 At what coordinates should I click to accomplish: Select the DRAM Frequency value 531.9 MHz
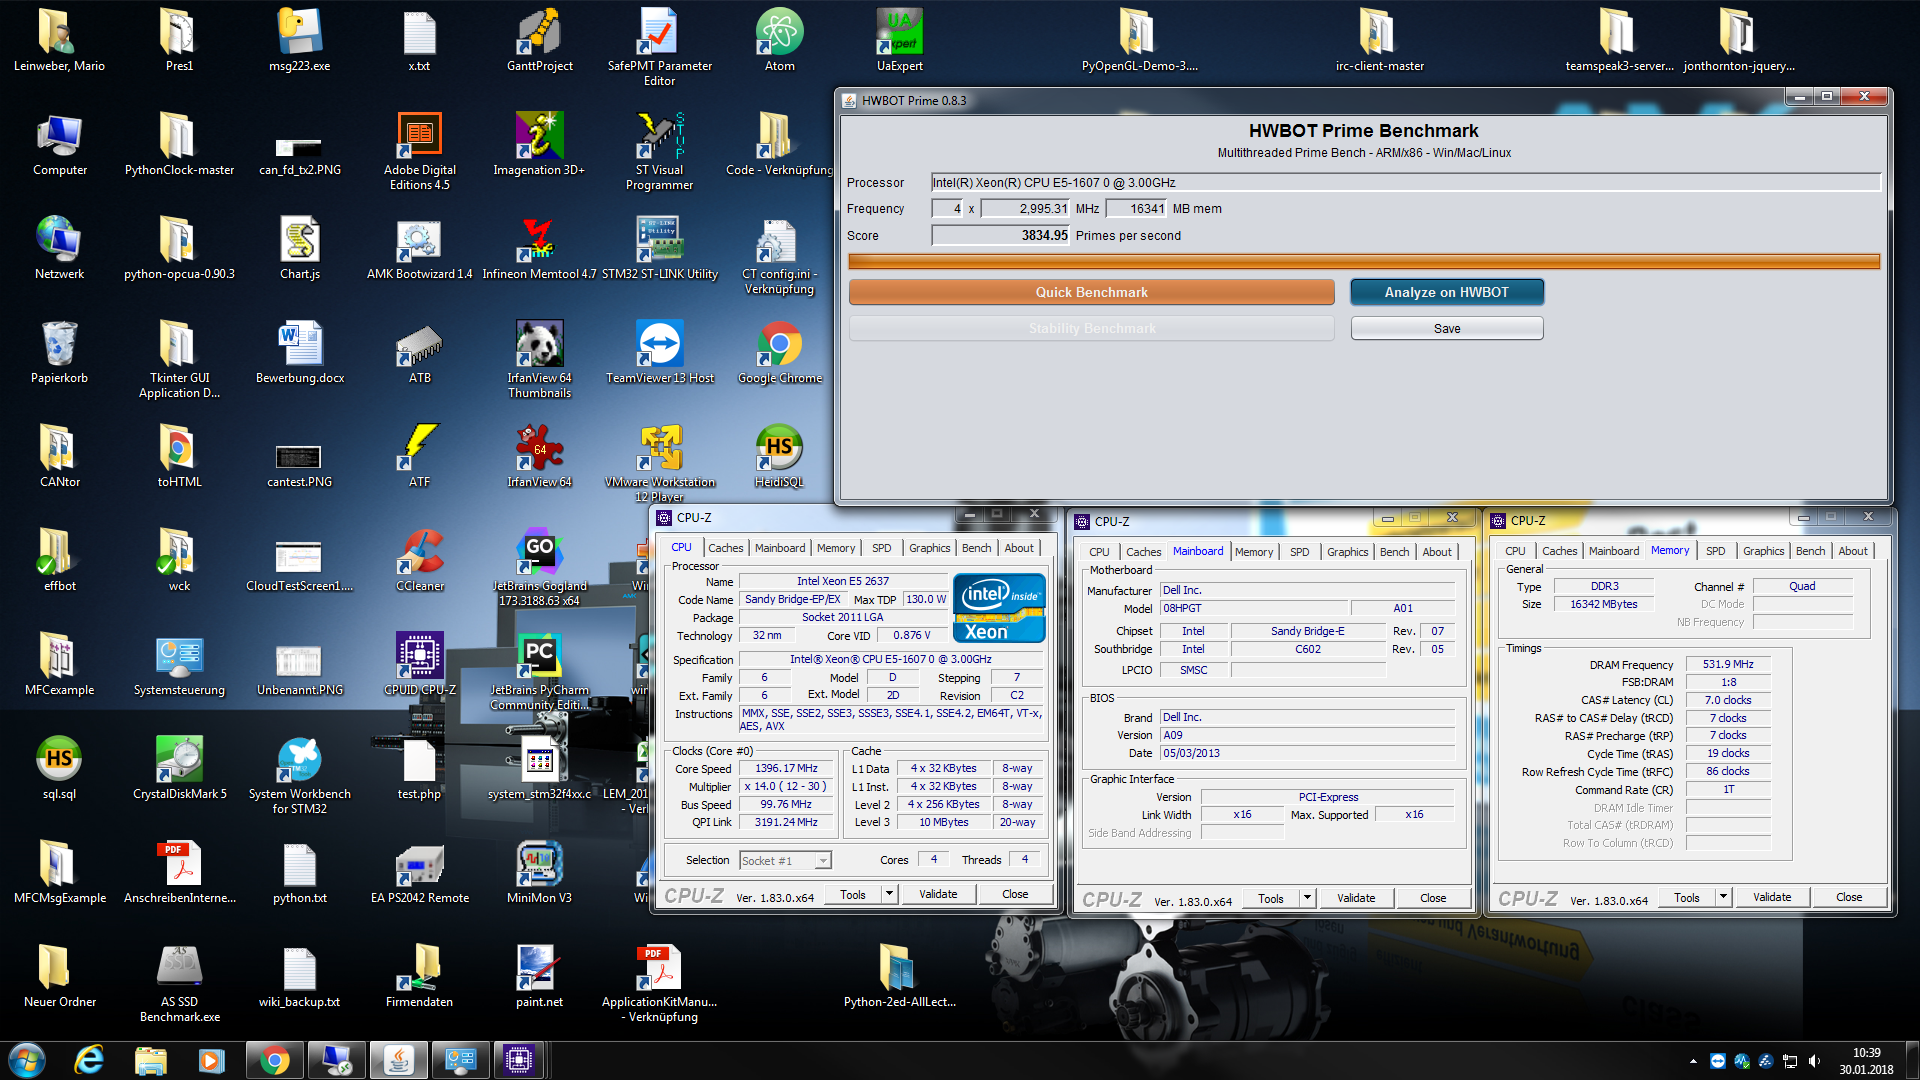tap(1727, 664)
